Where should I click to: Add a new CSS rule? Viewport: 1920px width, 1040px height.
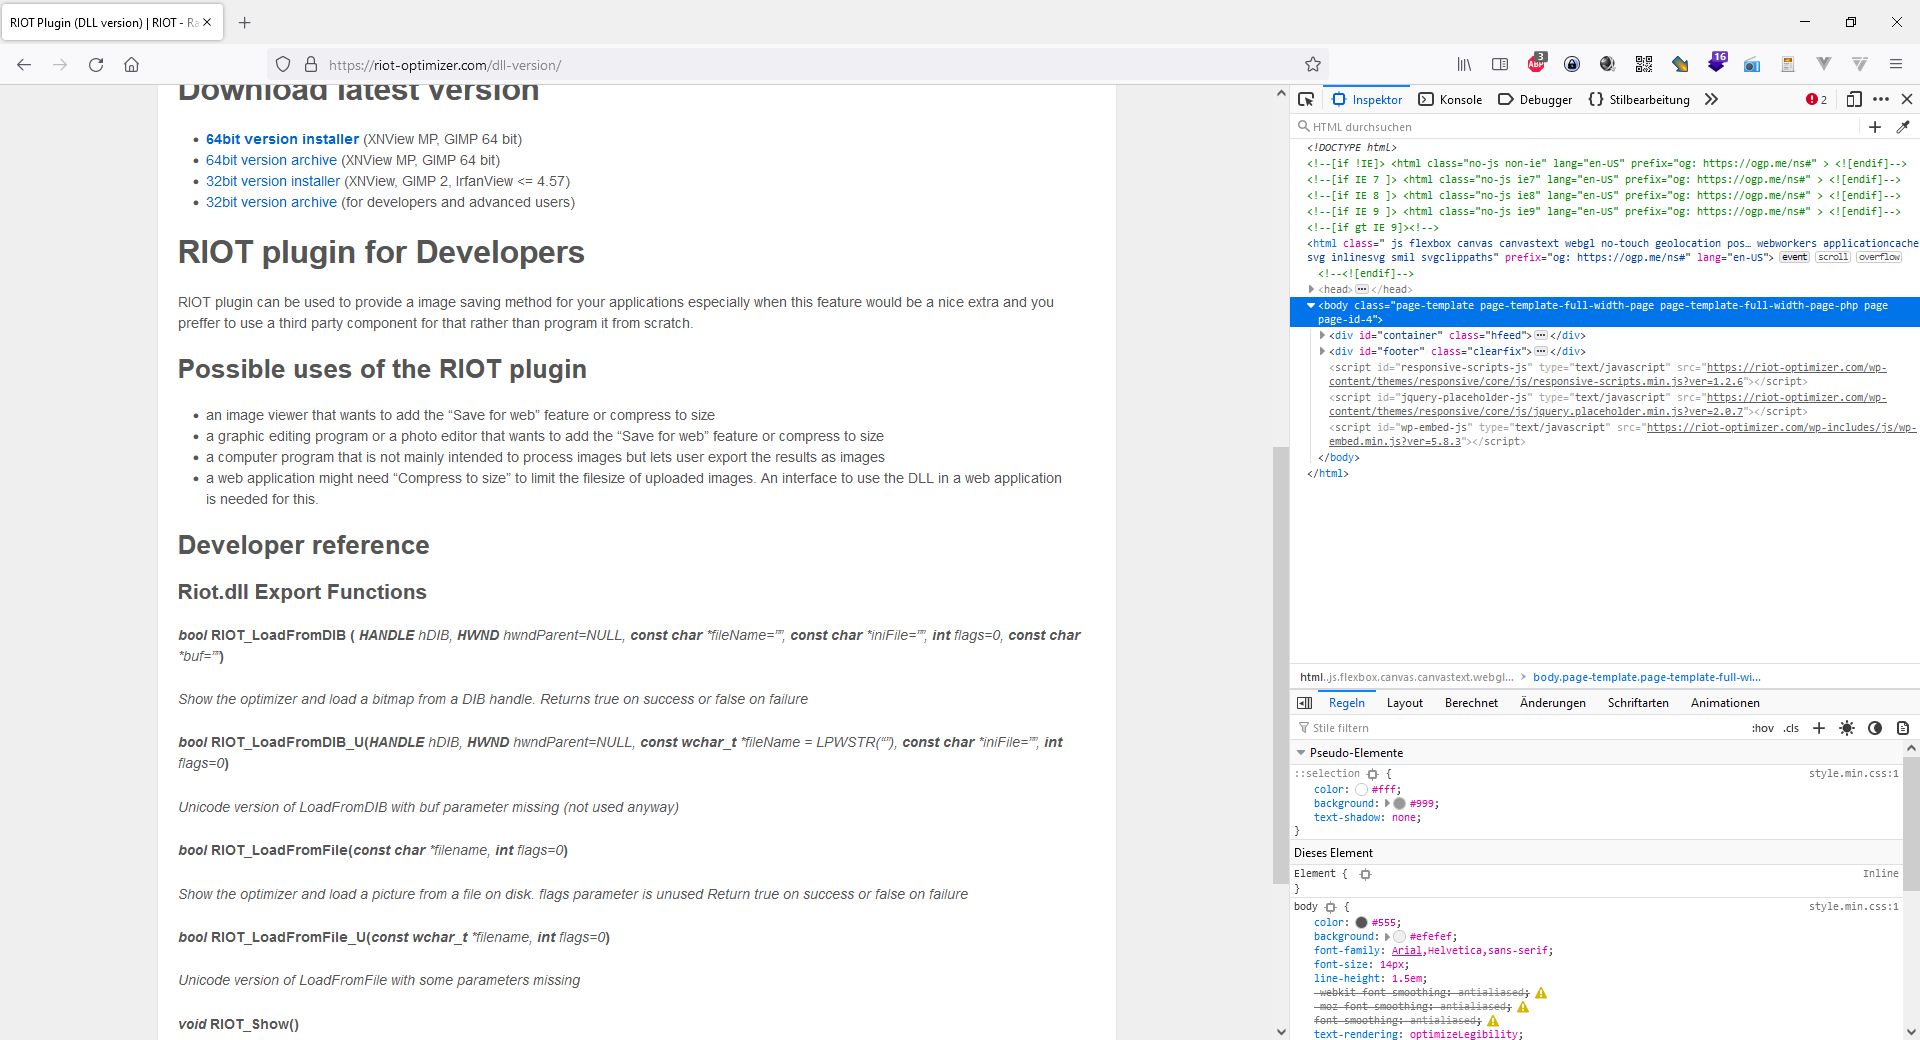(1819, 728)
